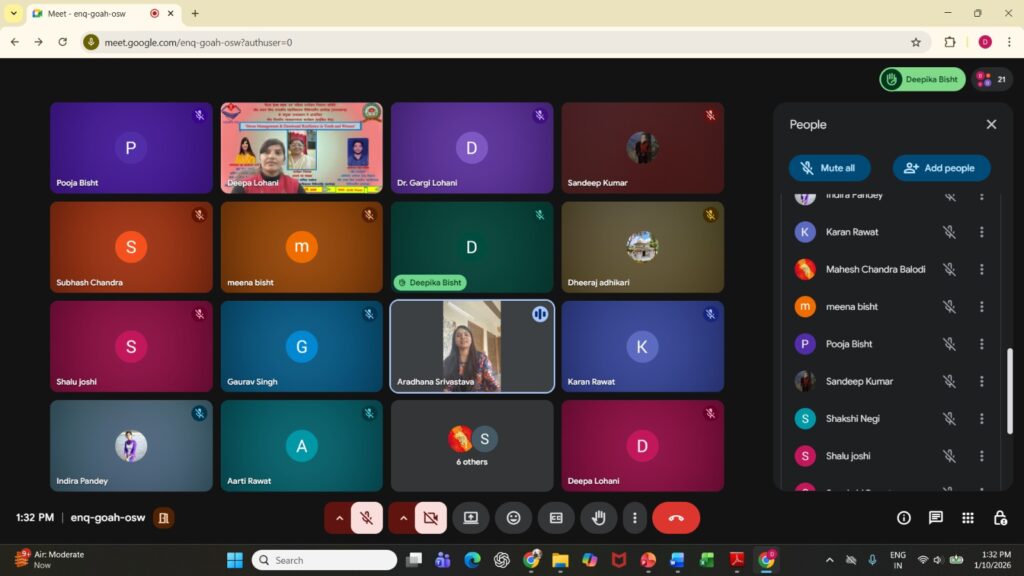Screen dimensions: 1024x576
Task: Open more options menu for Karan Rawat
Action: point(981,232)
